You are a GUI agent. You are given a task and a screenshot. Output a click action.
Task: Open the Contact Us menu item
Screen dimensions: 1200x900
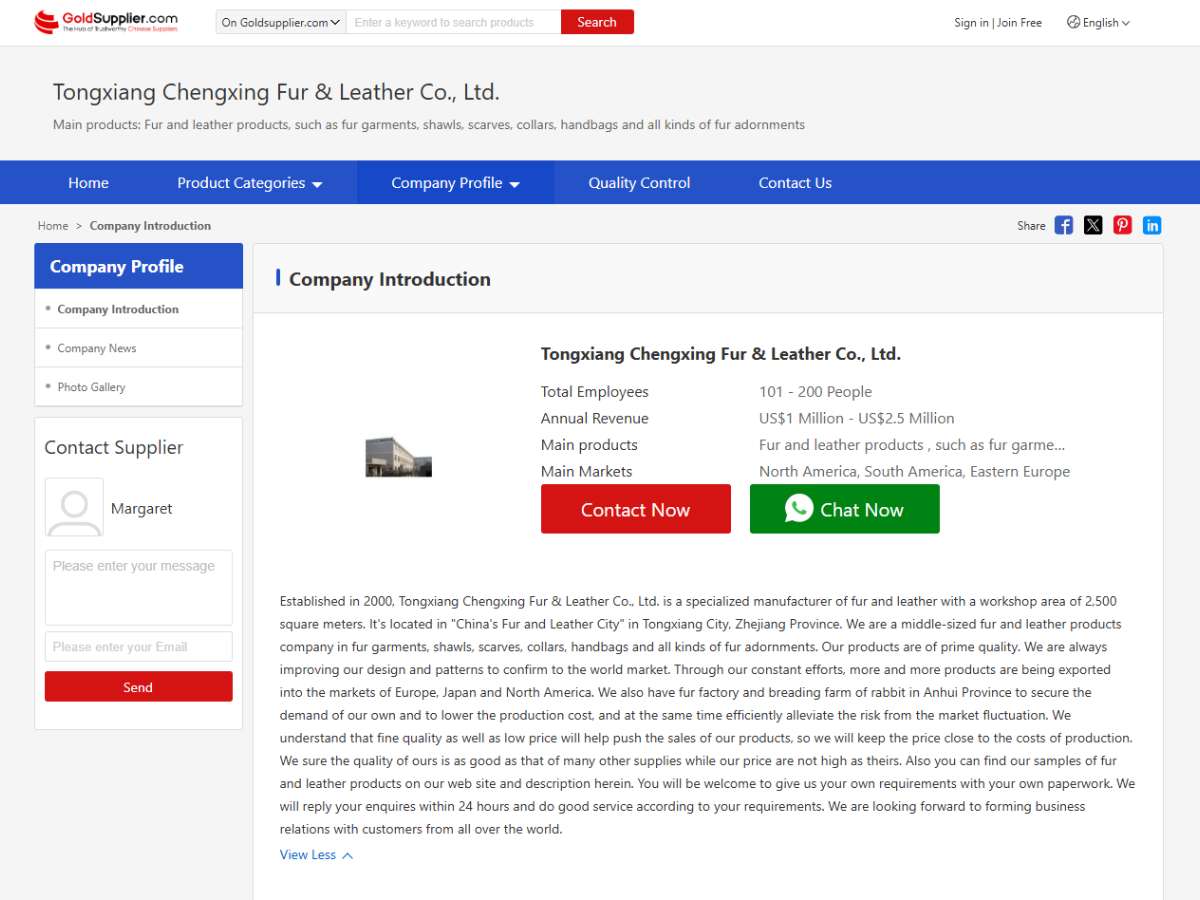coord(795,183)
